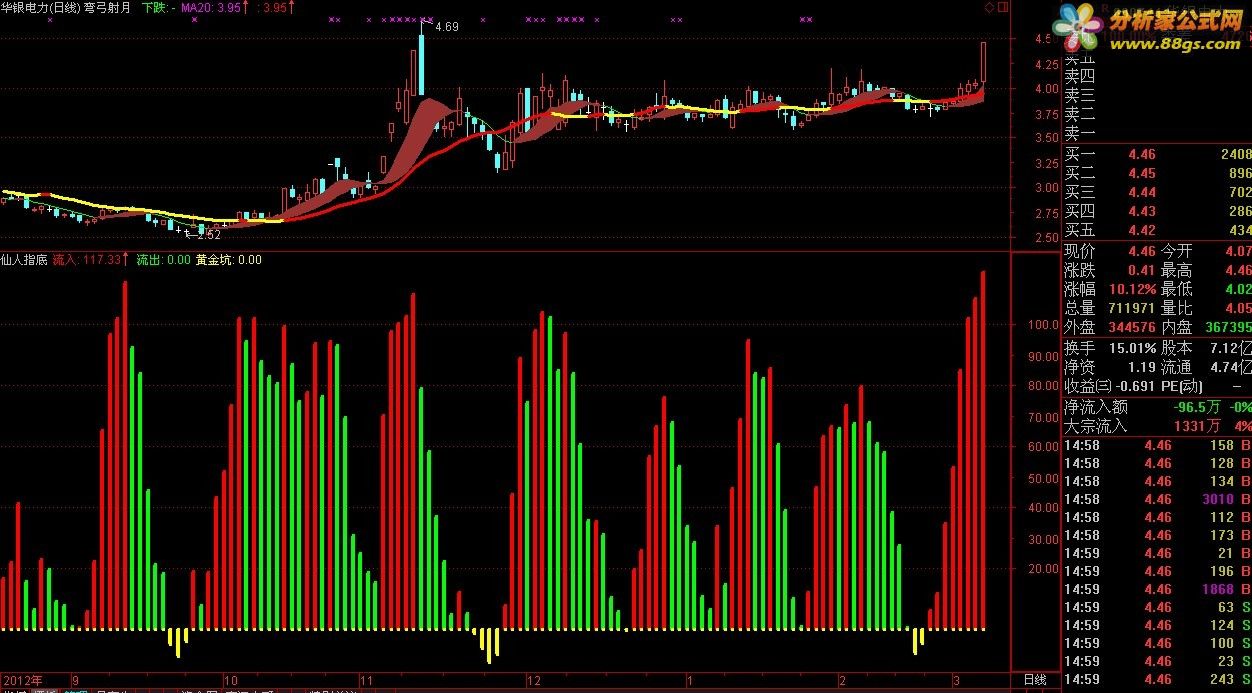Select the 14:59 tick with volume 63

(1156, 607)
